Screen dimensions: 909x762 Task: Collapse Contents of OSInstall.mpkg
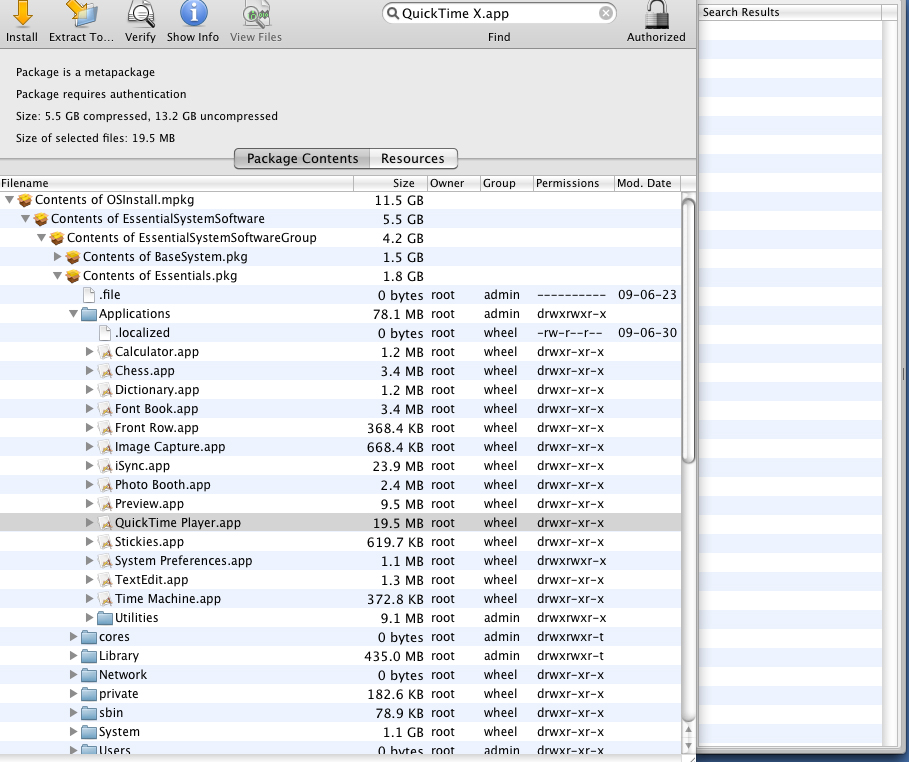pyautogui.click(x=9, y=200)
